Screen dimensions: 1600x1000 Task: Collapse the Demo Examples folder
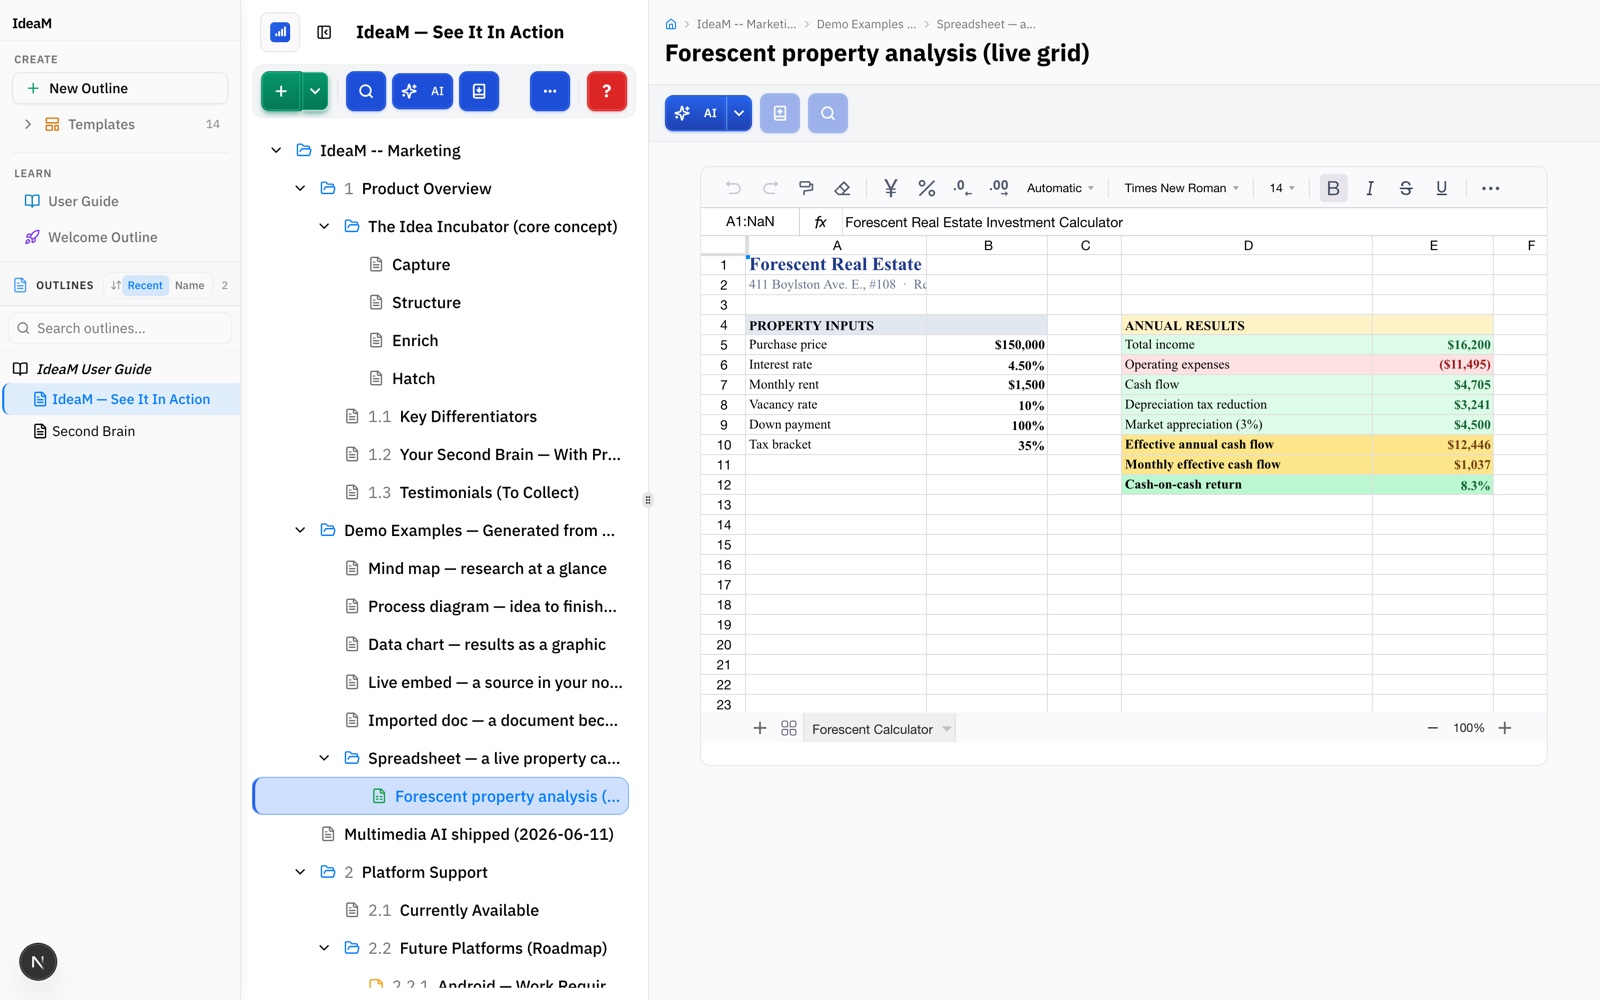[300, 530]
